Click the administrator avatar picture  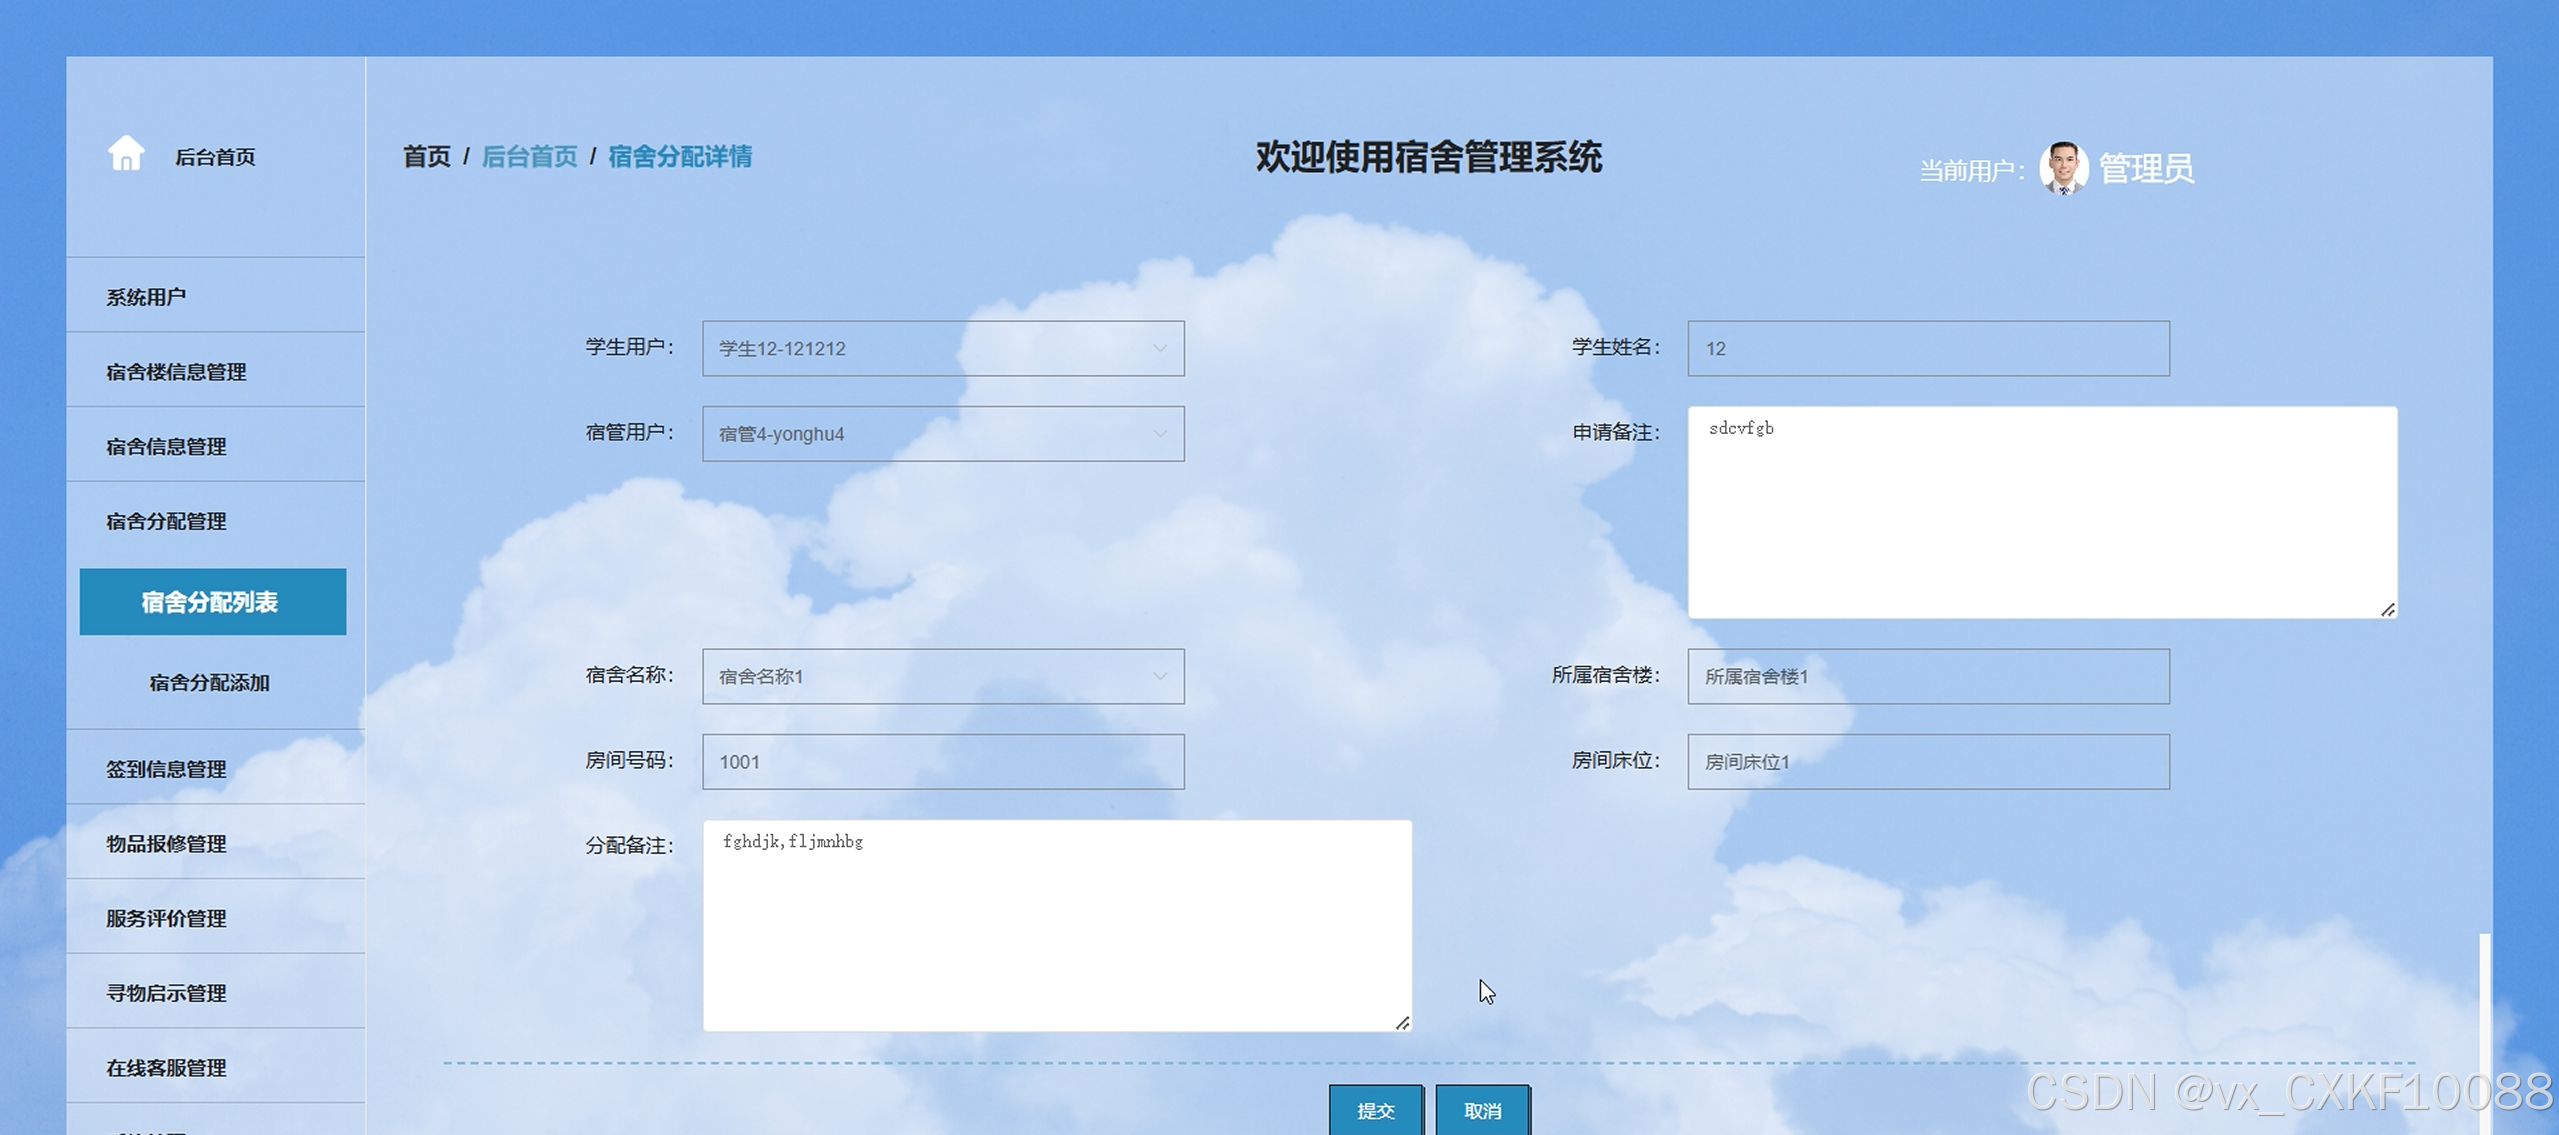[2063, 168]
